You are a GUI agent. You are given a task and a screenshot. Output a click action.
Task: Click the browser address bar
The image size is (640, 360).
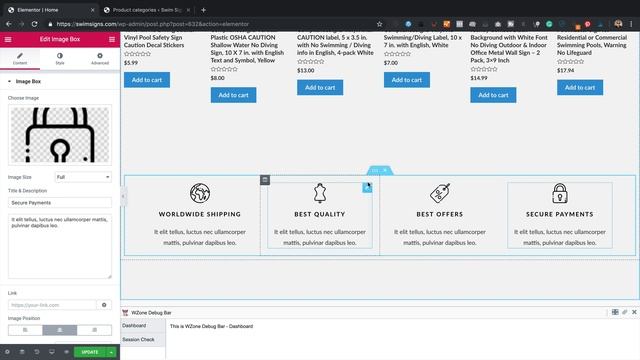212,24
